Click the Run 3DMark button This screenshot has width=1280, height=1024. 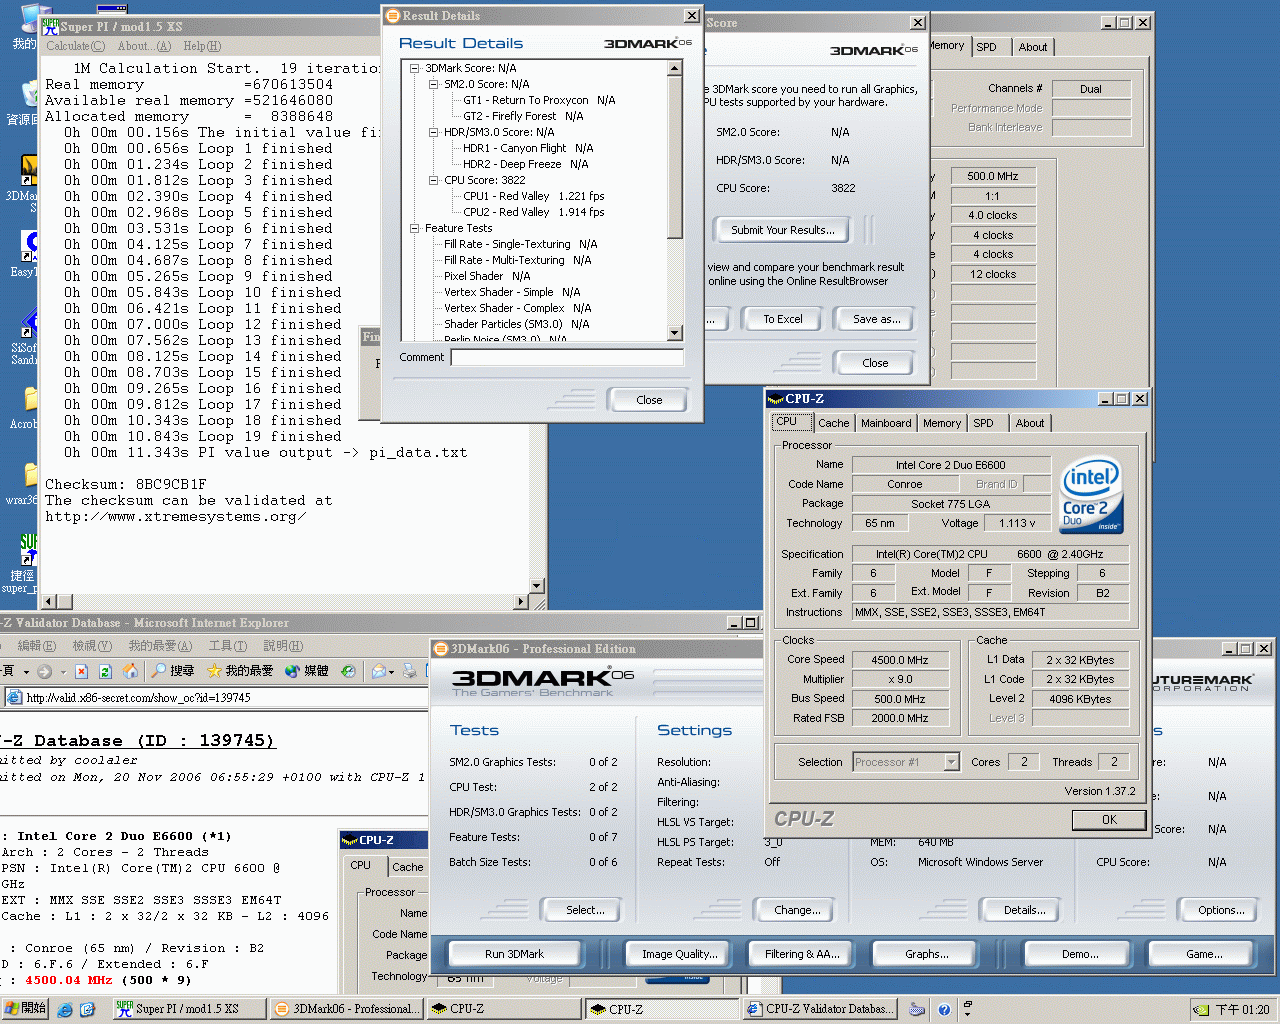(x=514, y=954)
